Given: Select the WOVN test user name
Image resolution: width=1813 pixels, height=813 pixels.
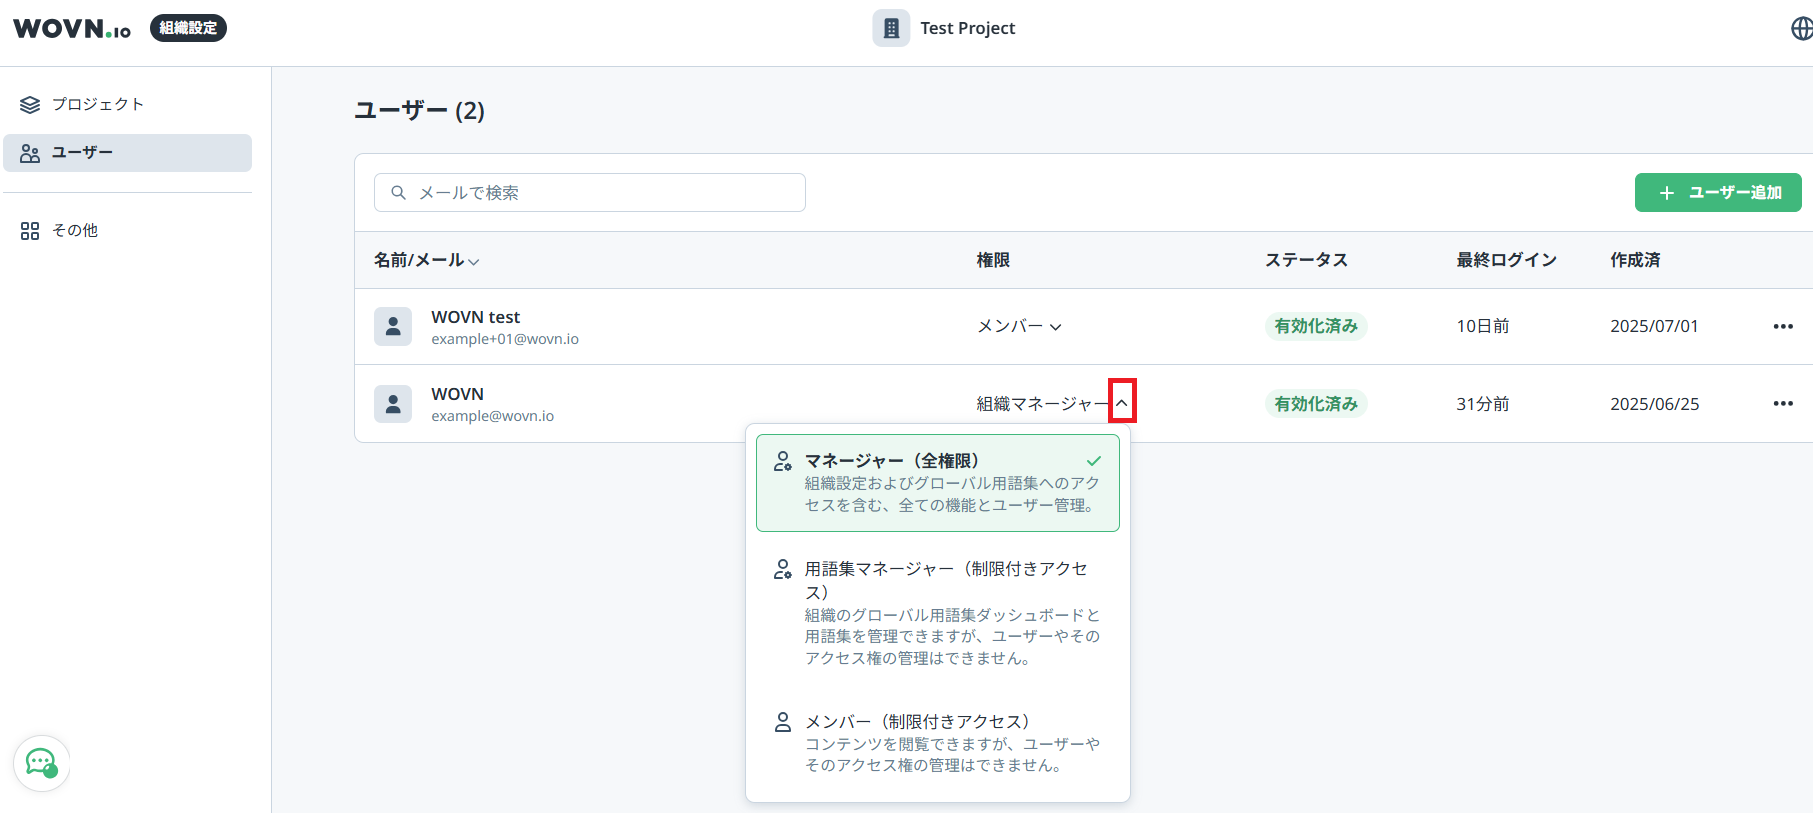Looking at the screenshot, I should (x=475, y=317).
